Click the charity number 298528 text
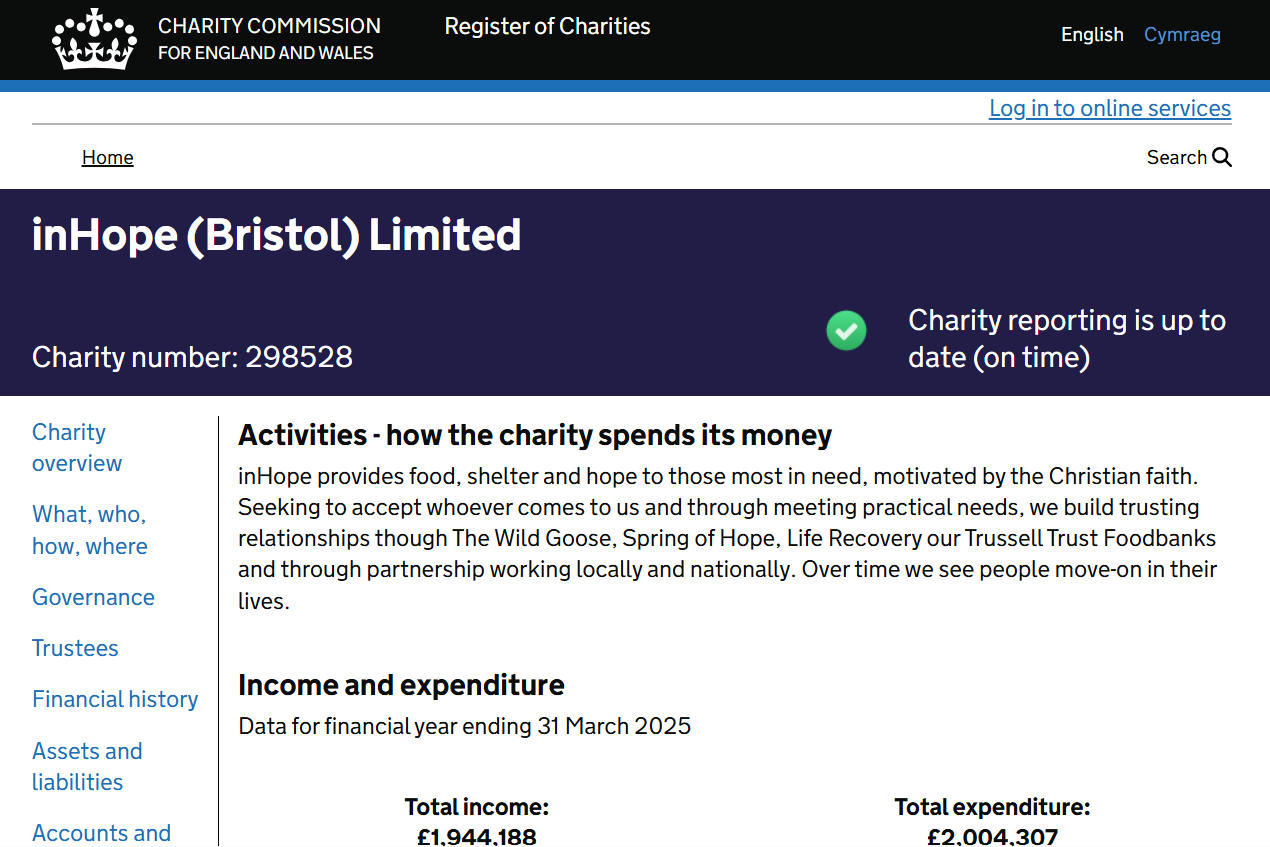This screenshot has width=1270, height=847. pyautogui.click(x=192, y=357)
